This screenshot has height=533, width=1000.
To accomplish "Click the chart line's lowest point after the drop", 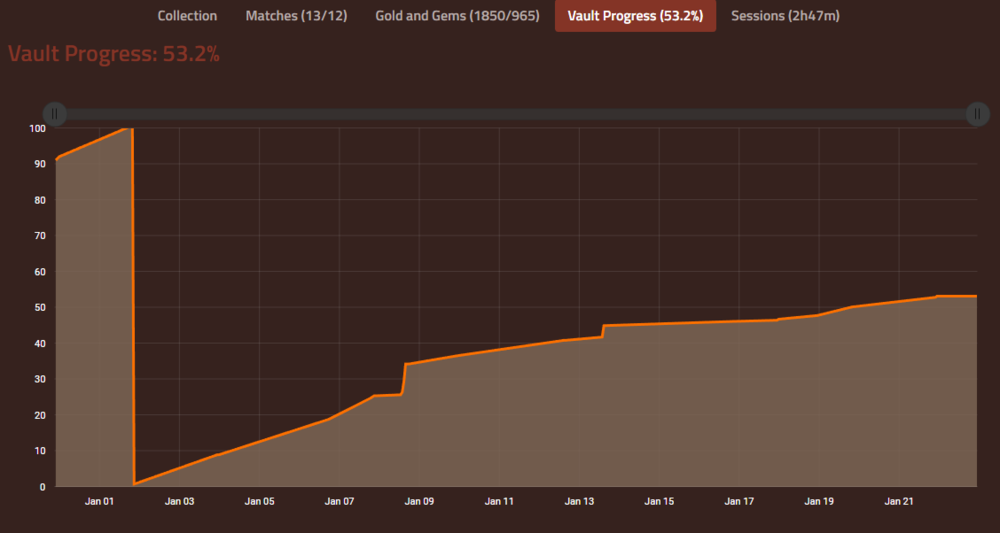I will point(134,484).
